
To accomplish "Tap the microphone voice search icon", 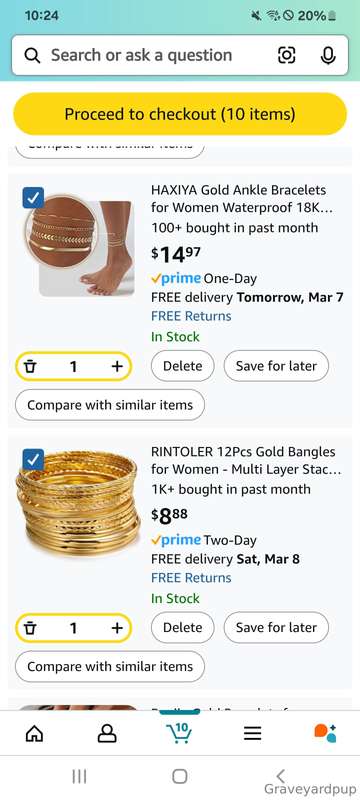I will [328, 55].
